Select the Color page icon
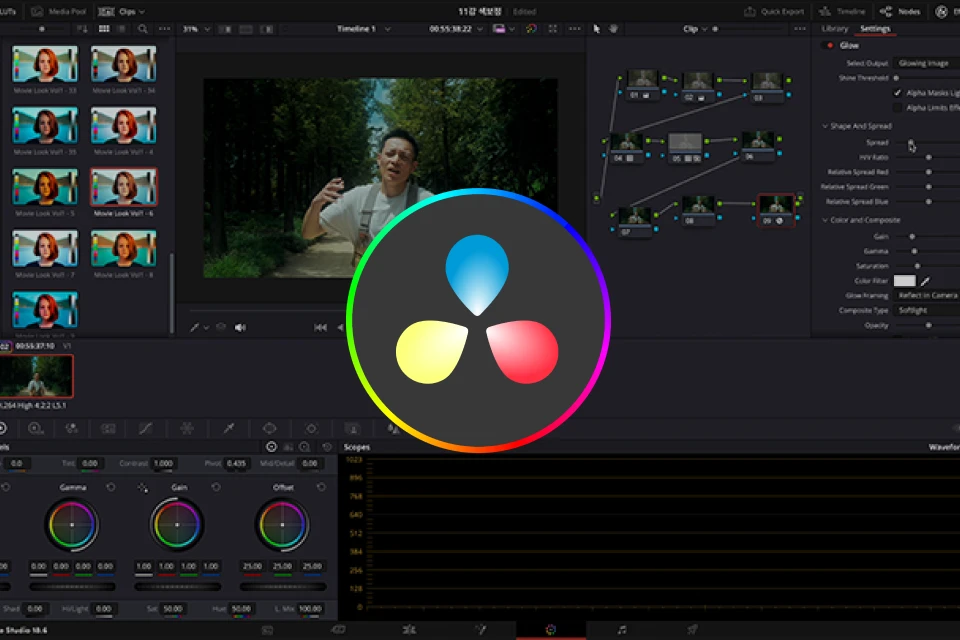 pos(551,630)
